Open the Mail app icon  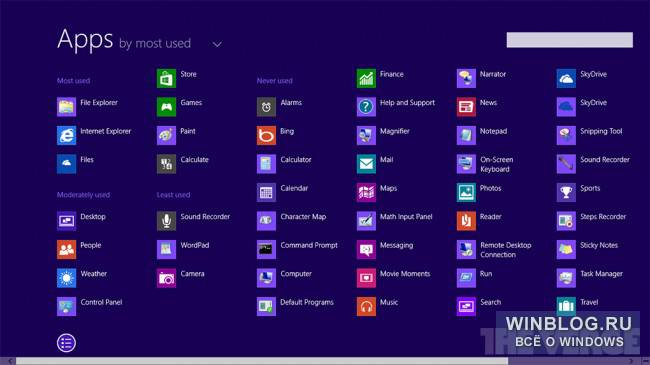366,164
